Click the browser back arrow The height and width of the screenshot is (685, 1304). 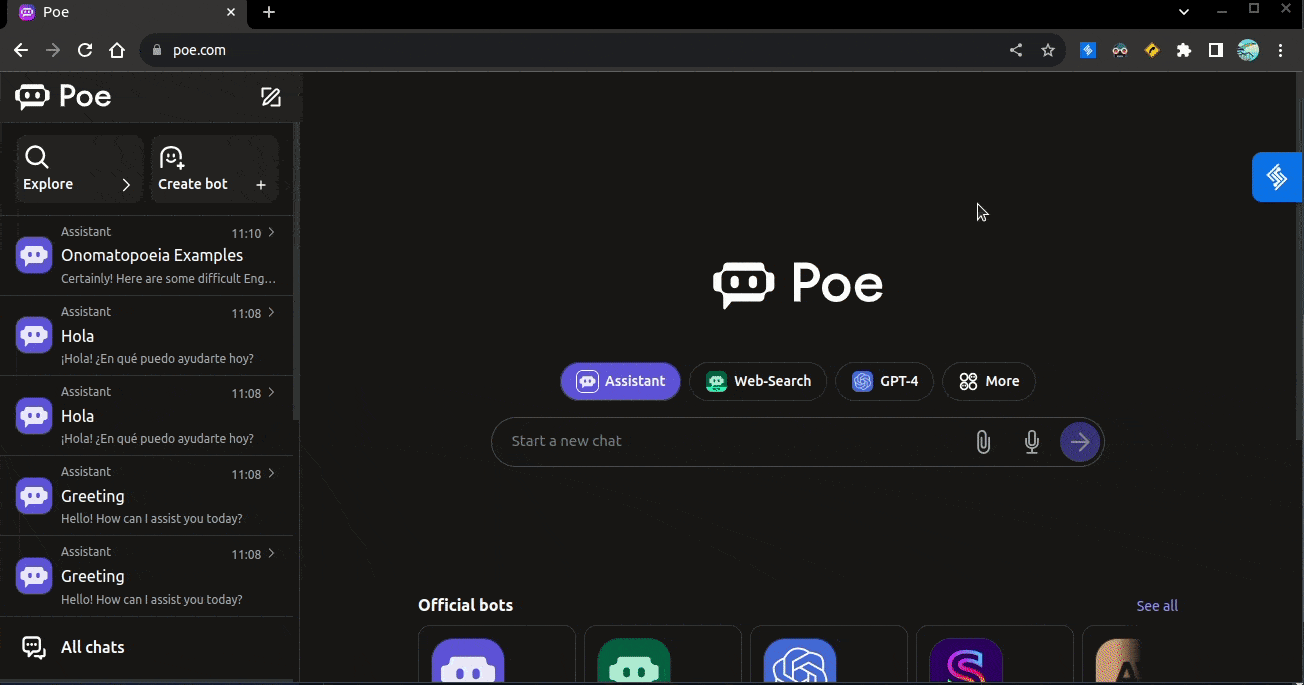[21, 50]
